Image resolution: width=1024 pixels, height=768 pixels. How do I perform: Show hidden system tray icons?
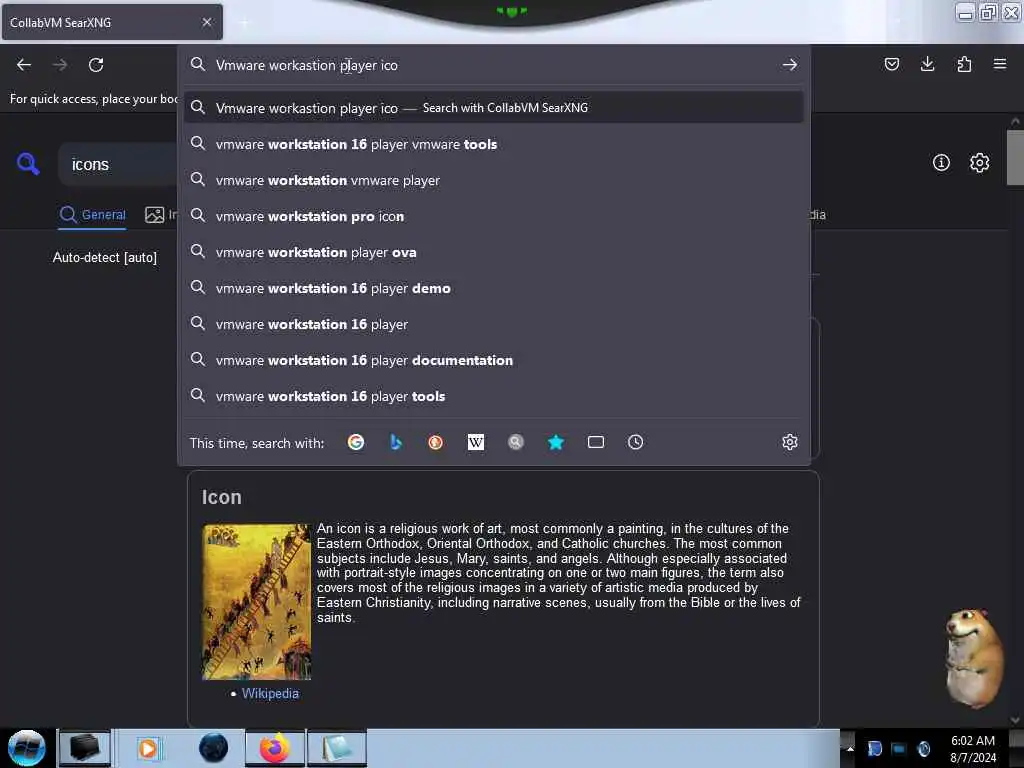coord(850,748)
